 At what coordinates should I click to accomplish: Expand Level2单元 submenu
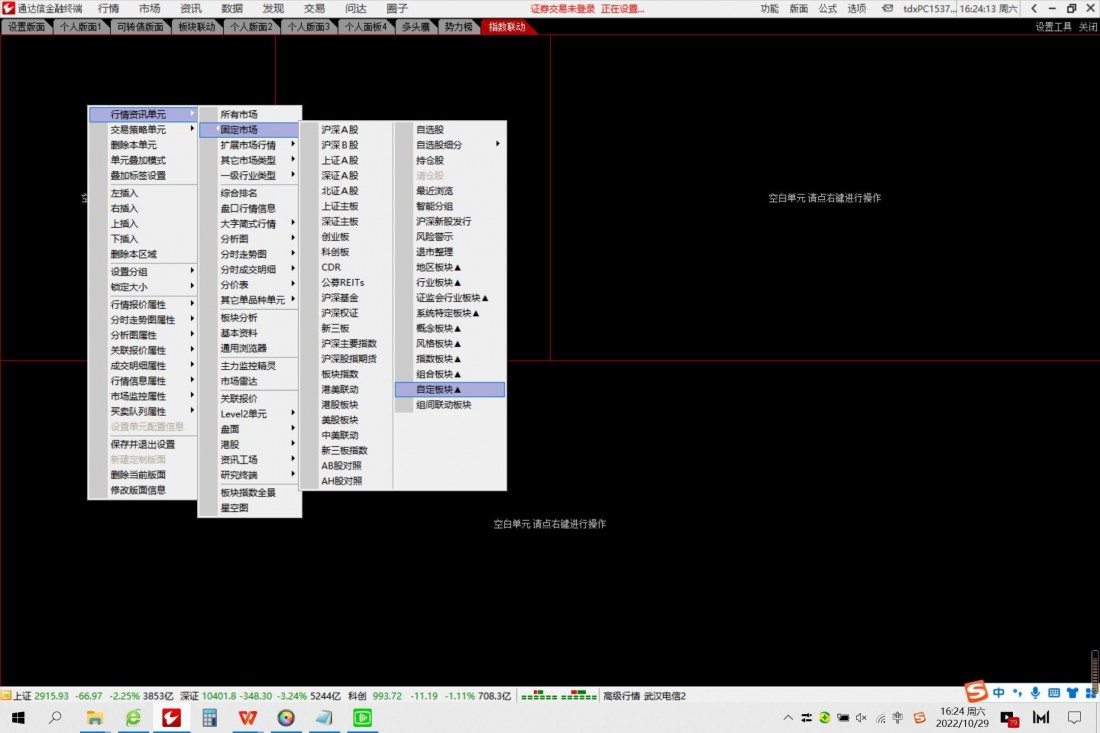[x=250, y=414]
